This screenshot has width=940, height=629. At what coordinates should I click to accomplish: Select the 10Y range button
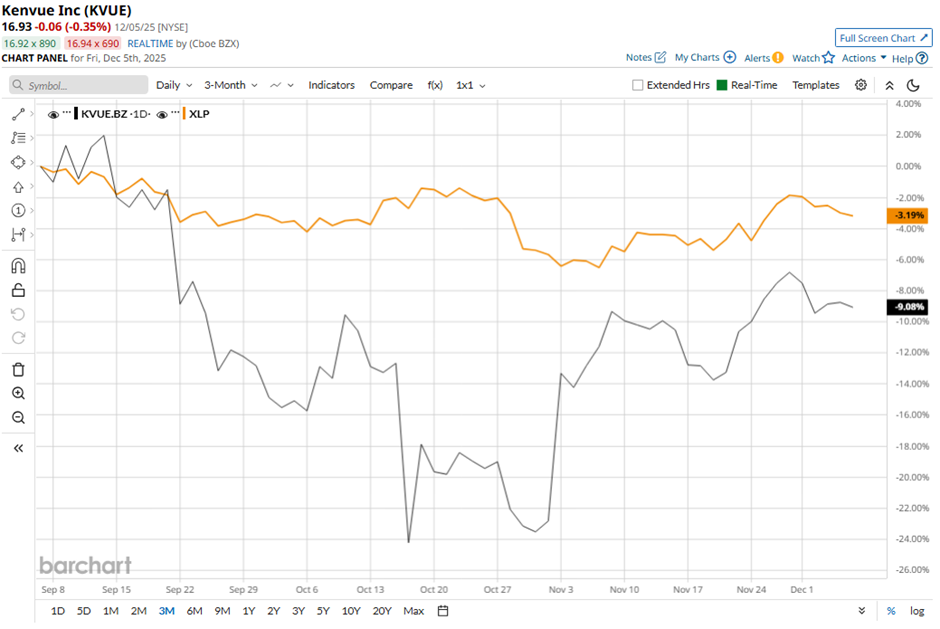tap(351, 611)
